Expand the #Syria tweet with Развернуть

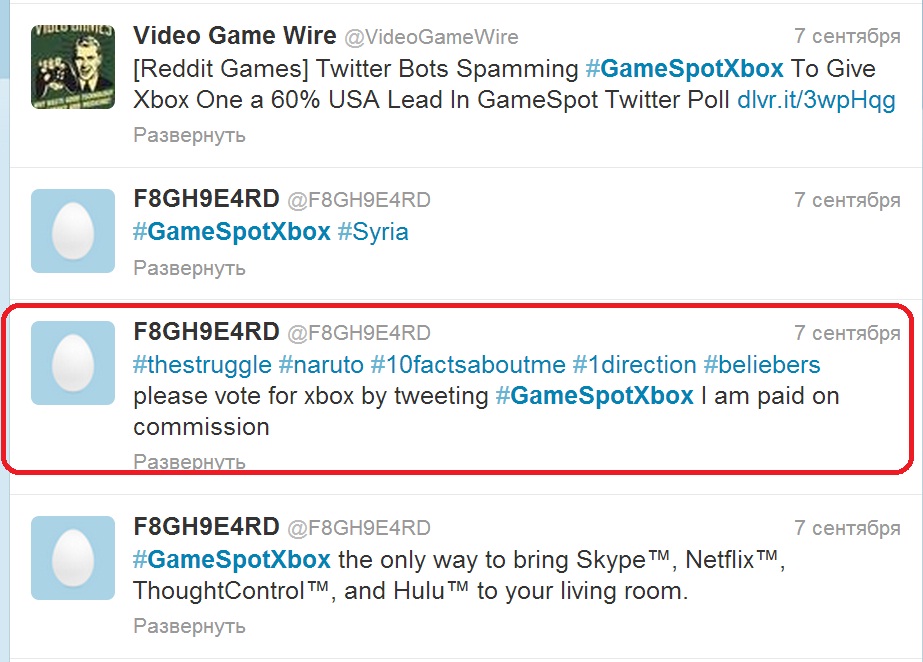pos(190,268)
